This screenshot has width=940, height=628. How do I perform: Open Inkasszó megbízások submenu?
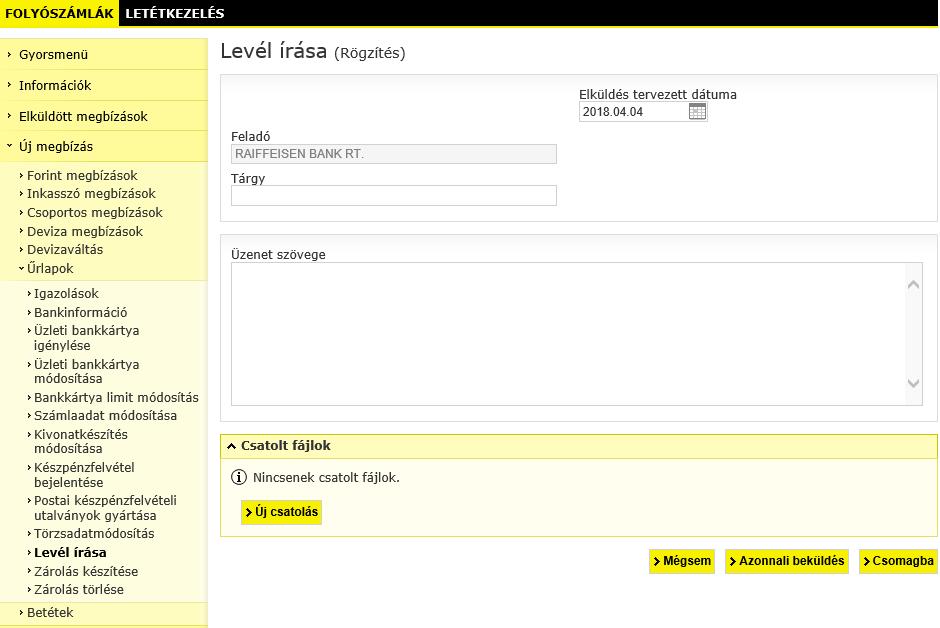(91, 194)
